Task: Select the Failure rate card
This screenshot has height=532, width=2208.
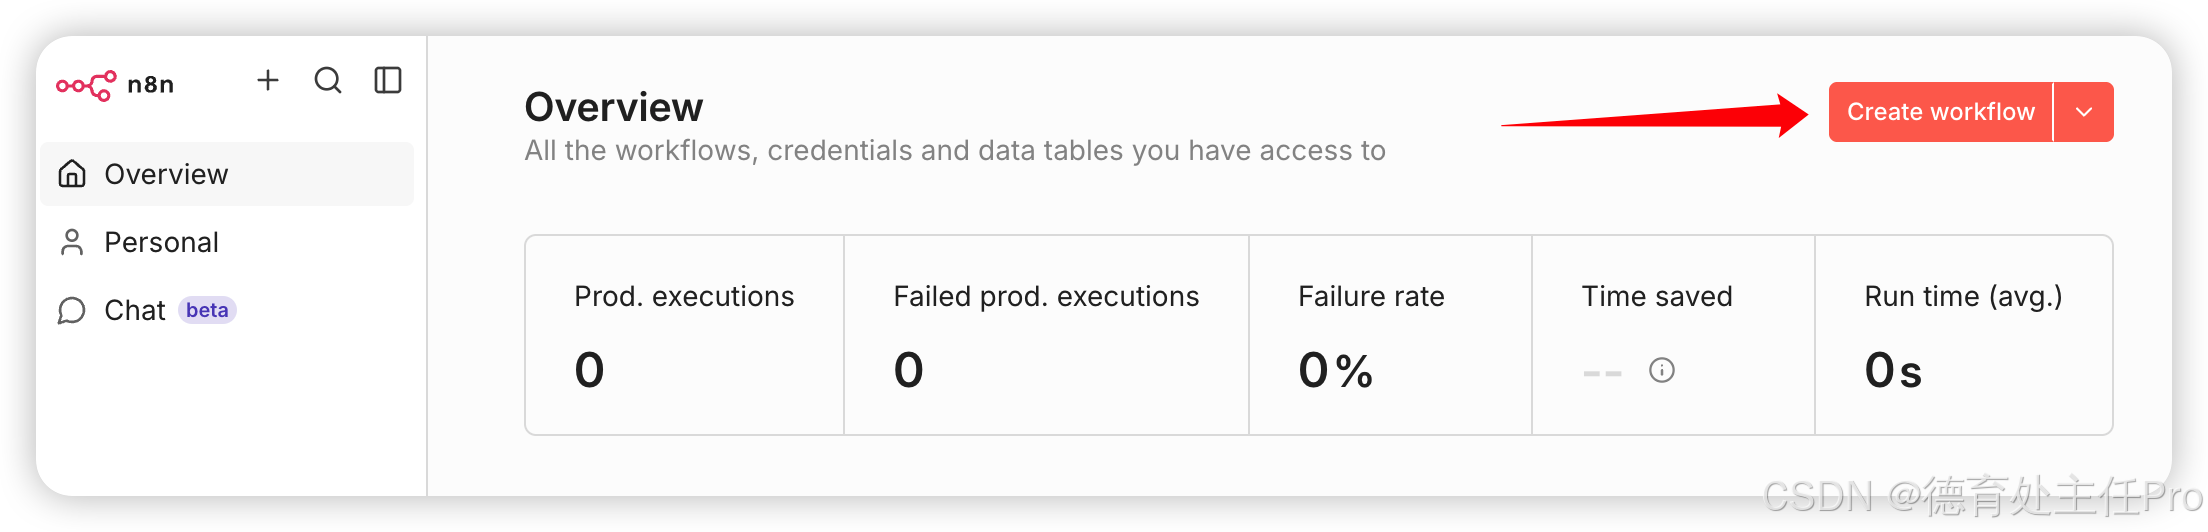Action: (x=1390, y=335)
